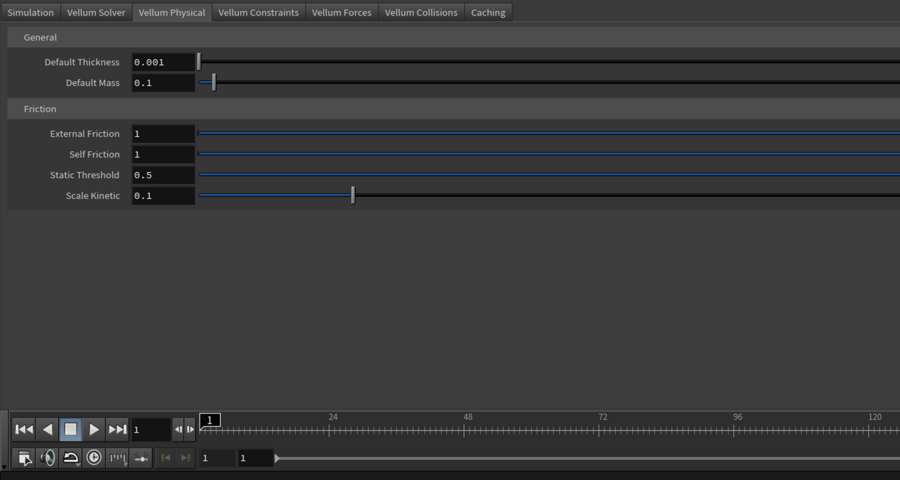Click the Scale Kinetic parameter label
The width and height of the screenshot is (900, 480).
(93, 196)
